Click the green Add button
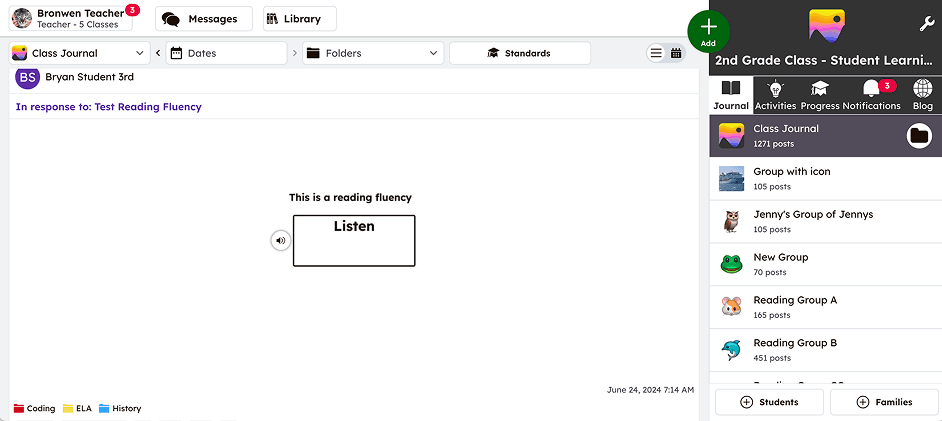 (x=708, y=30)
